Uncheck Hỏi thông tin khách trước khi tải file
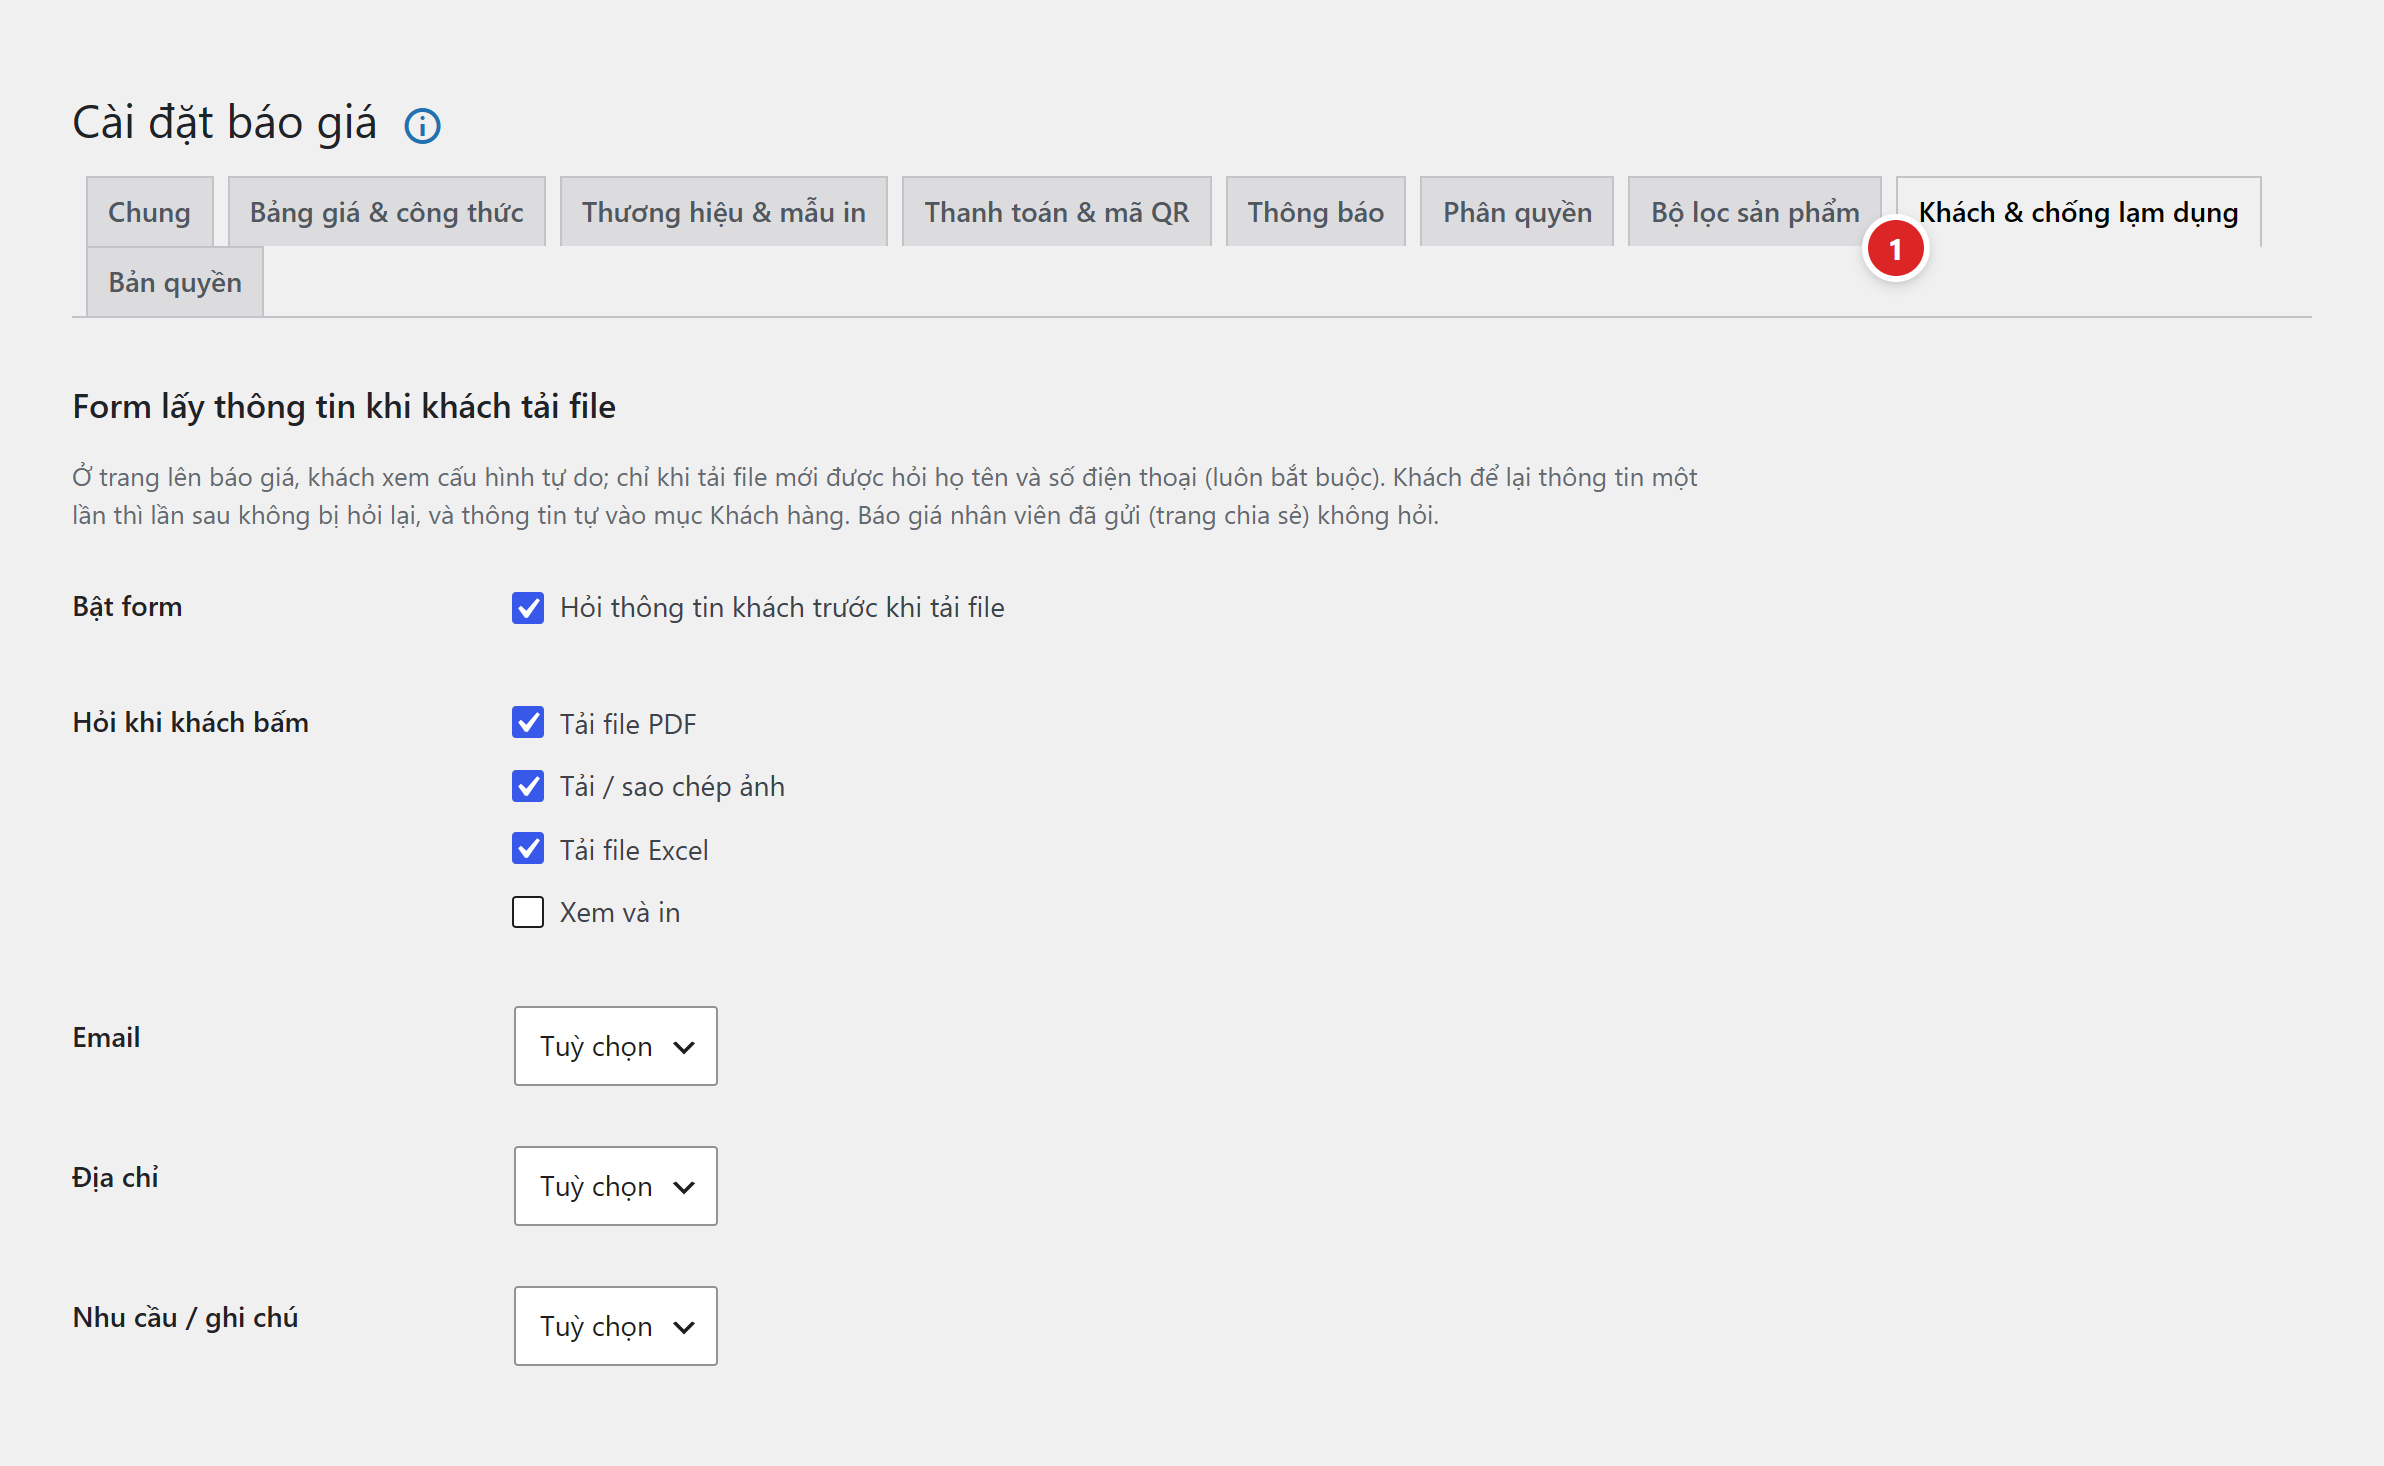 528,608
